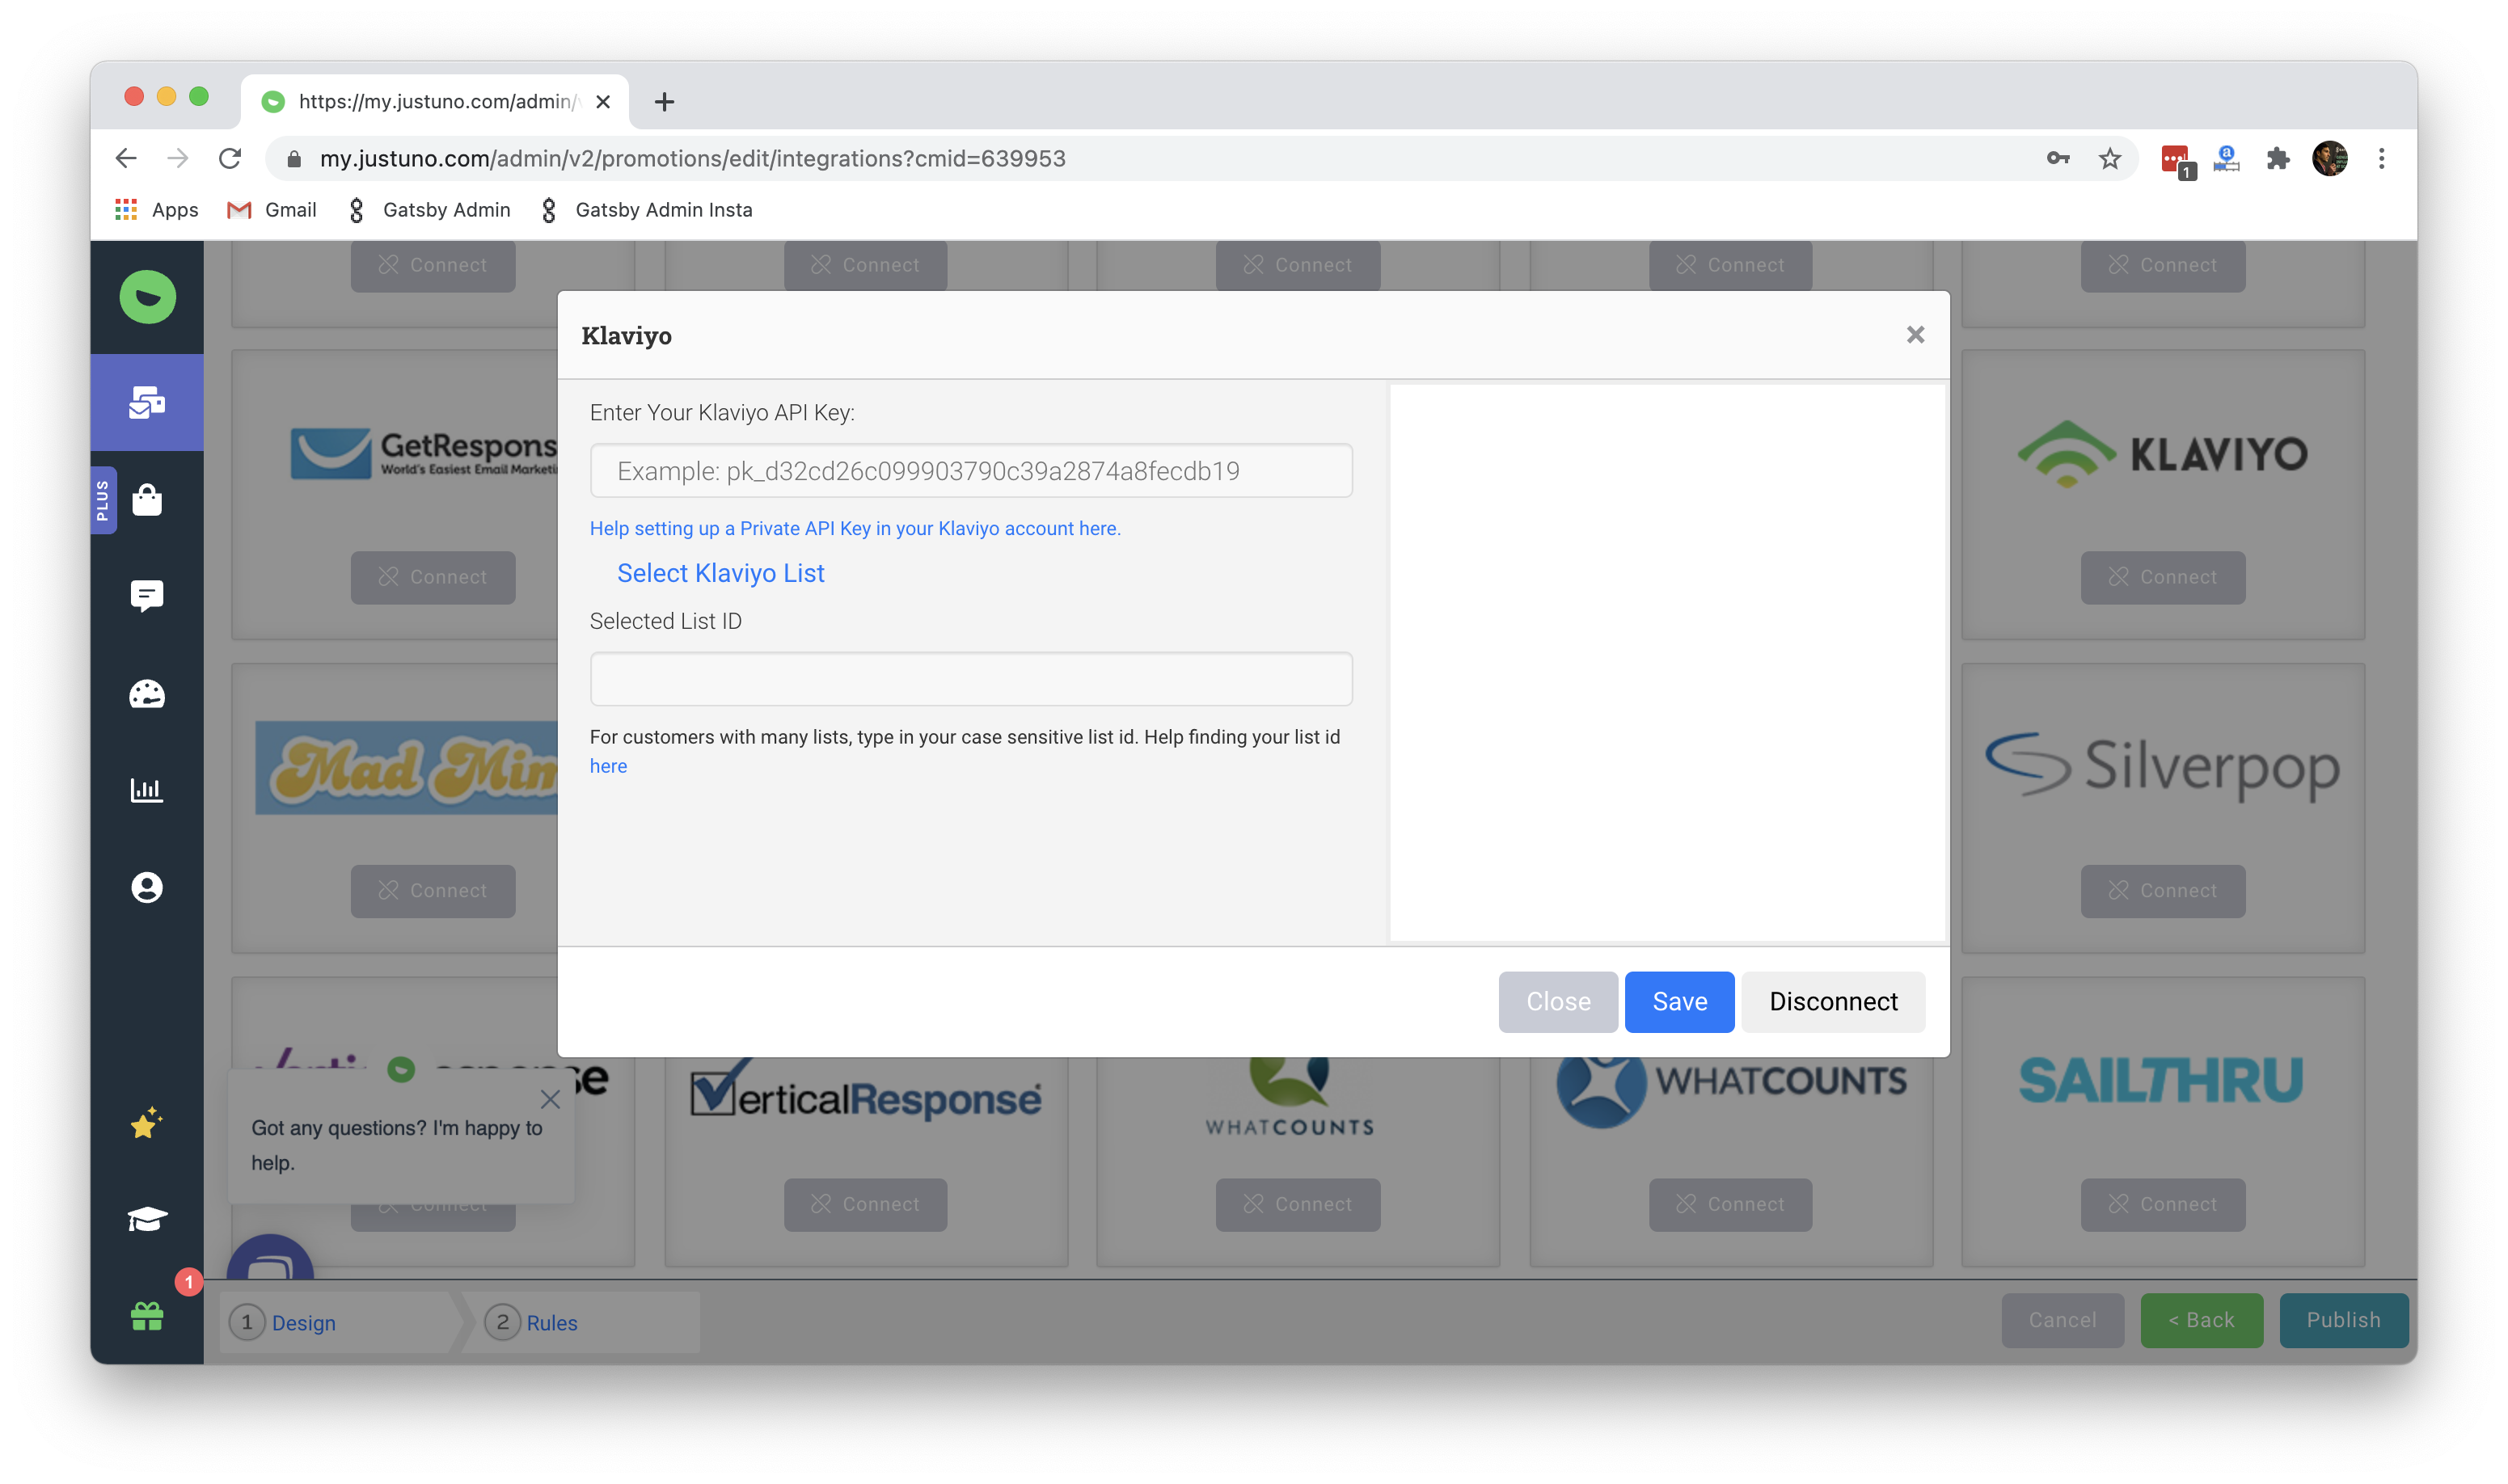Go to the Design step tab

[x=303, y=1322]
